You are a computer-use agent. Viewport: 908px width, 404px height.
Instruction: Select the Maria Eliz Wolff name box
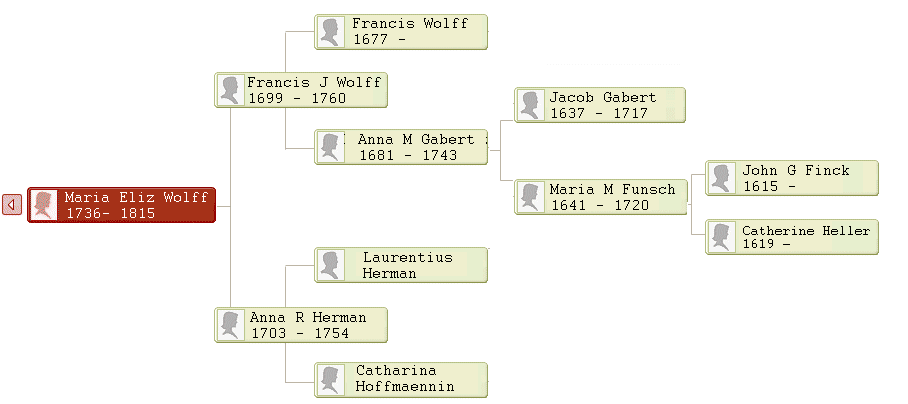pyautogui.click(x=135, y=205)
